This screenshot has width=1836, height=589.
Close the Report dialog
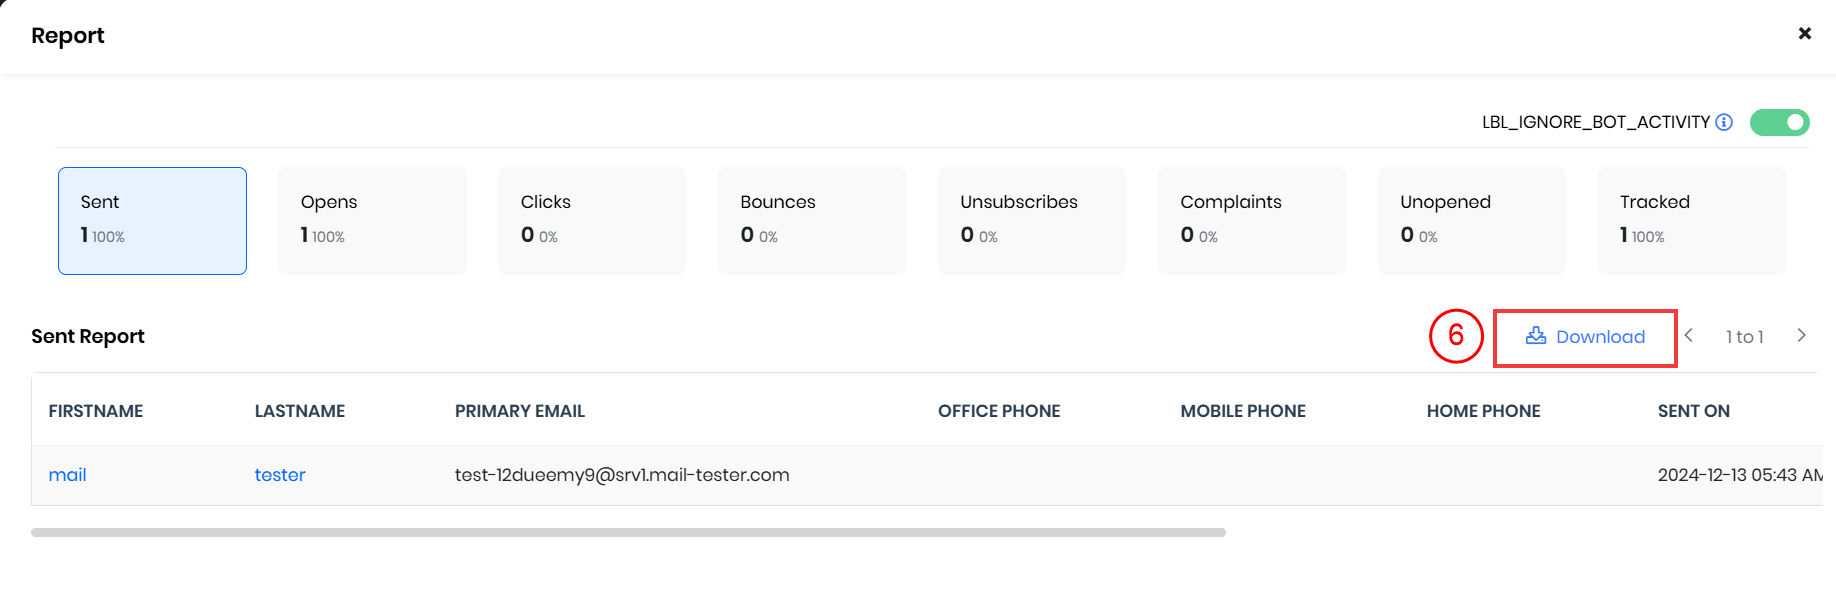point(1804,34)
